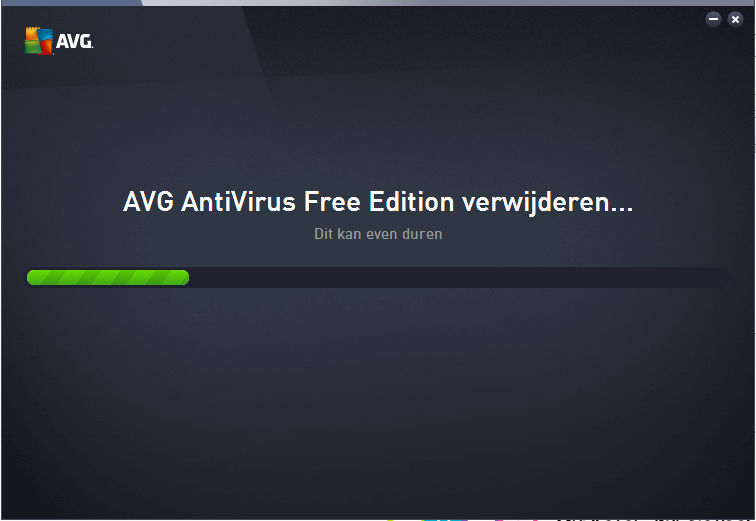
Task: Click the colorful AVG logo icon
Action: [x=39, y=41]
